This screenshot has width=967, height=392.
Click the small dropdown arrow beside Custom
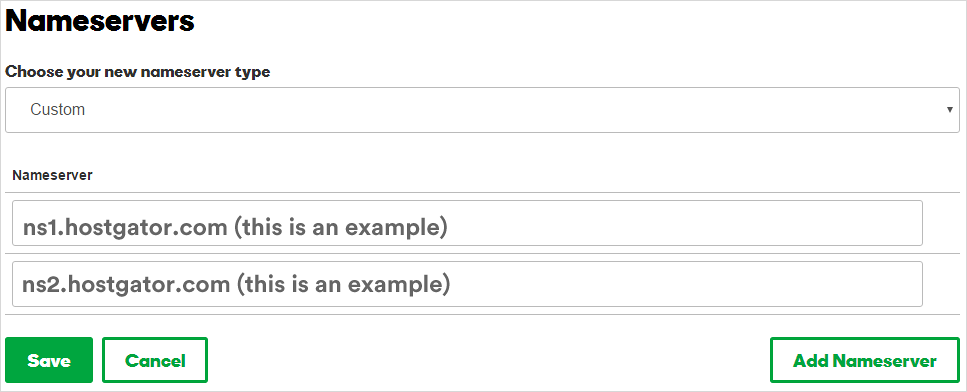point(950,110)
